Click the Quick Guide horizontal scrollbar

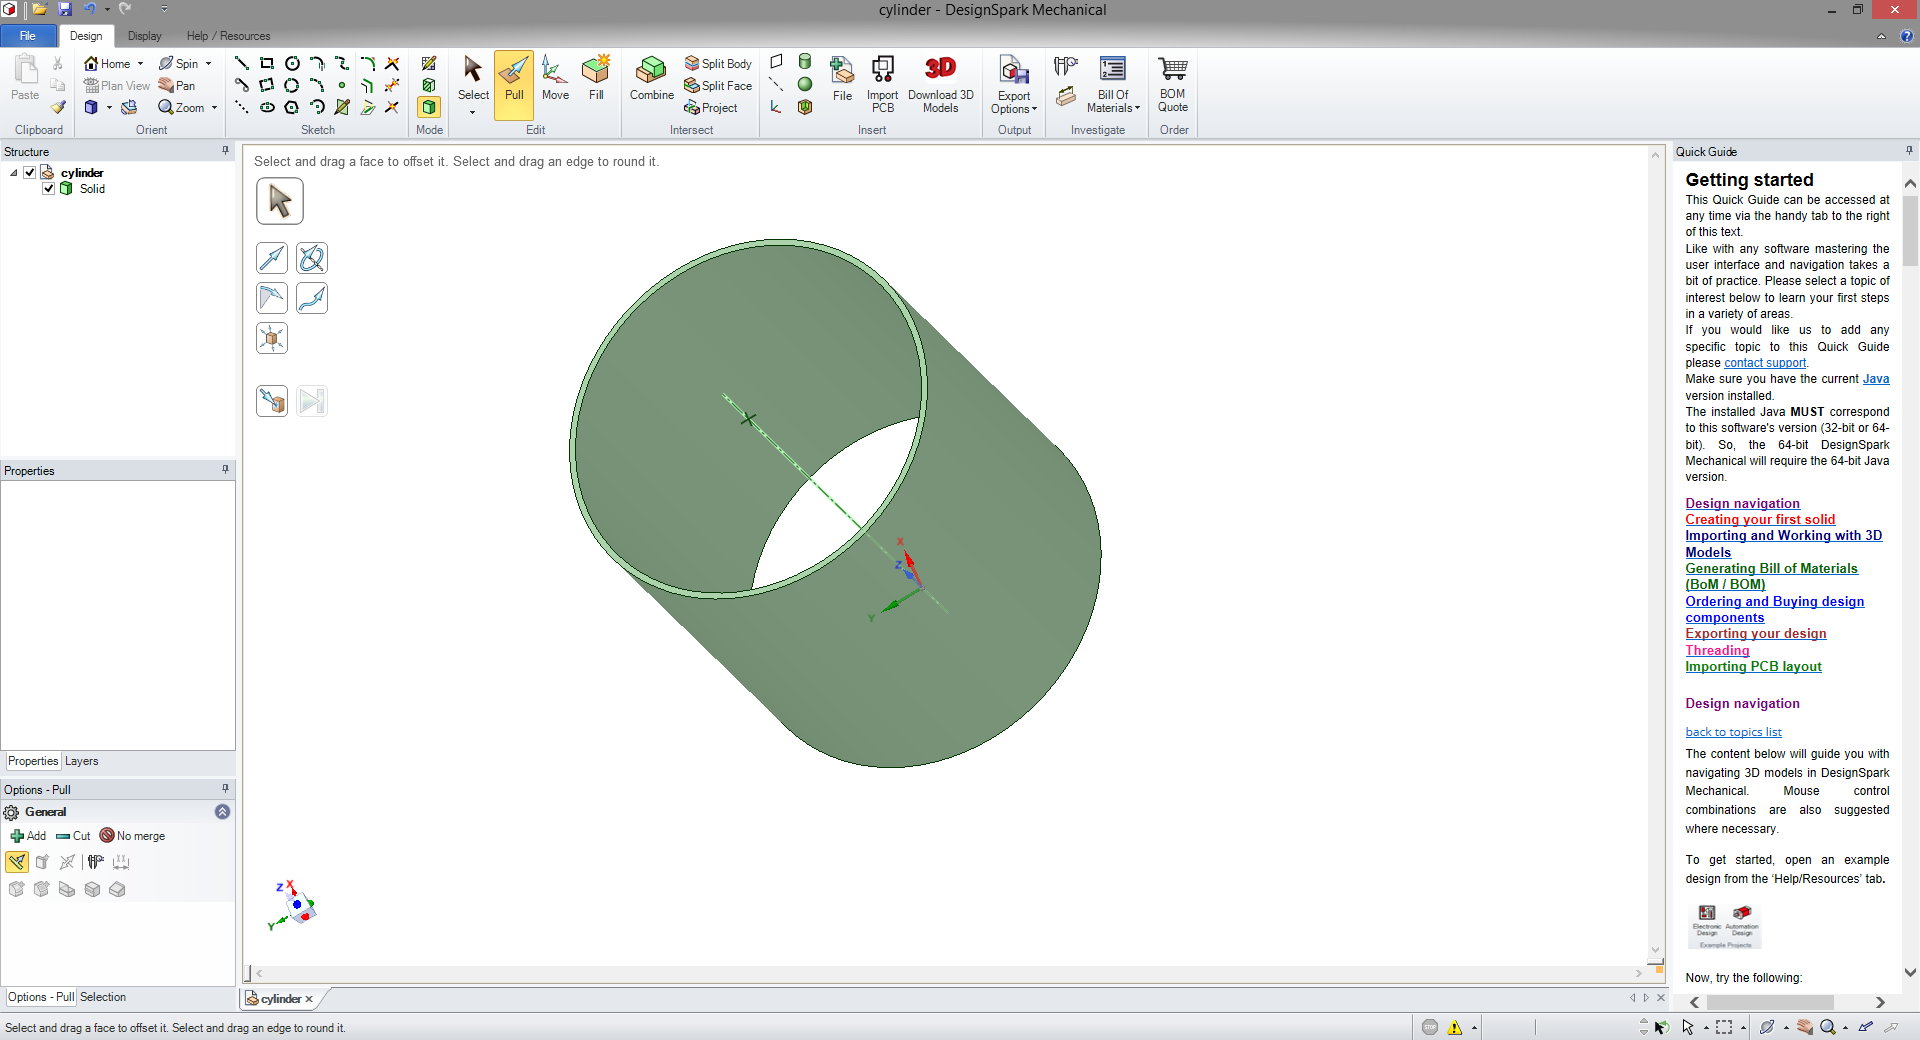[1770, 1002]
